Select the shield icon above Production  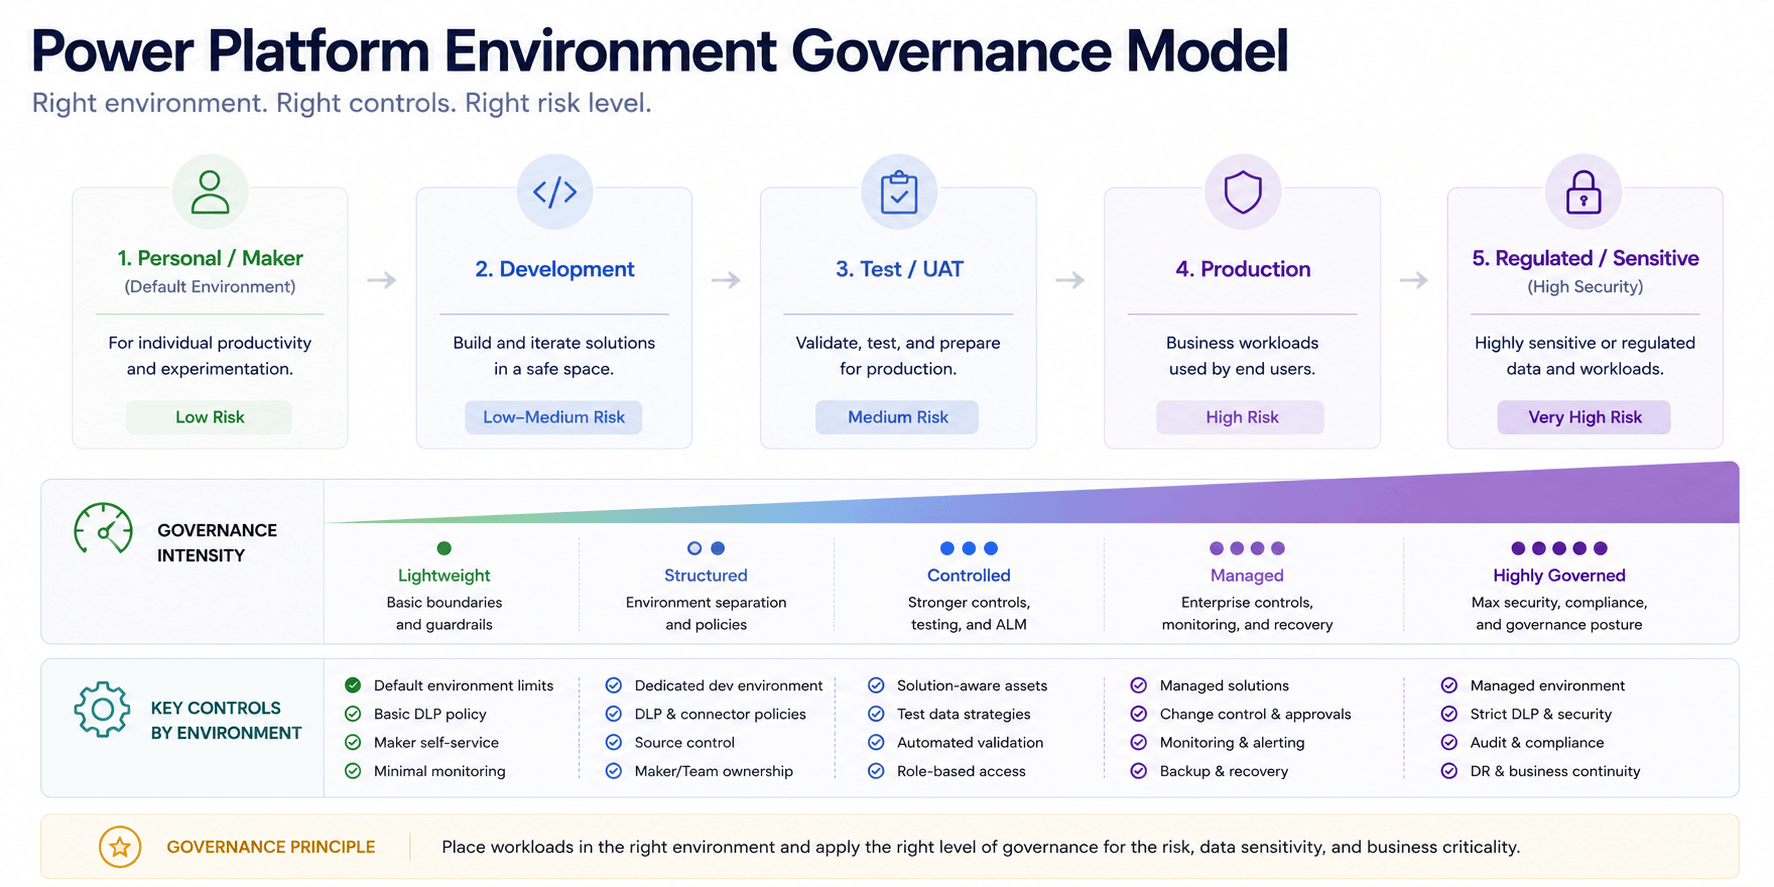coord(1243,192)
